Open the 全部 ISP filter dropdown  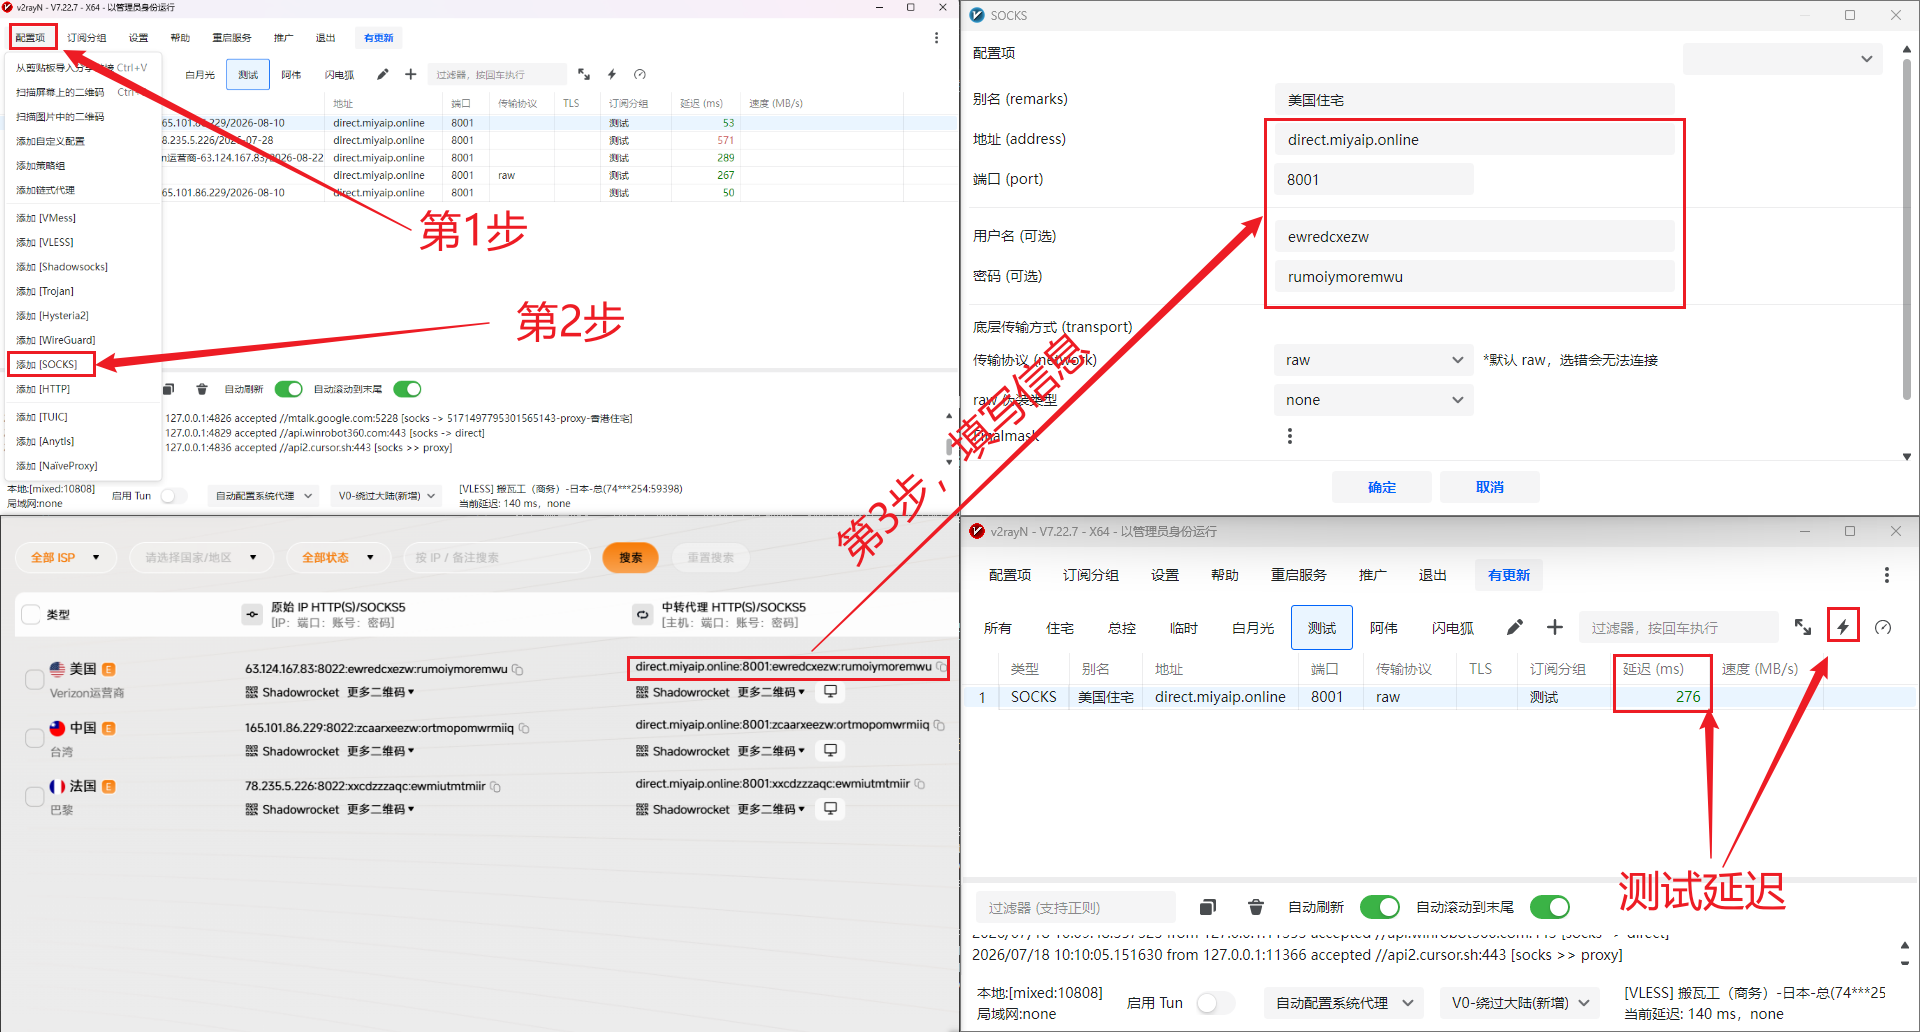tap(66, 558)
